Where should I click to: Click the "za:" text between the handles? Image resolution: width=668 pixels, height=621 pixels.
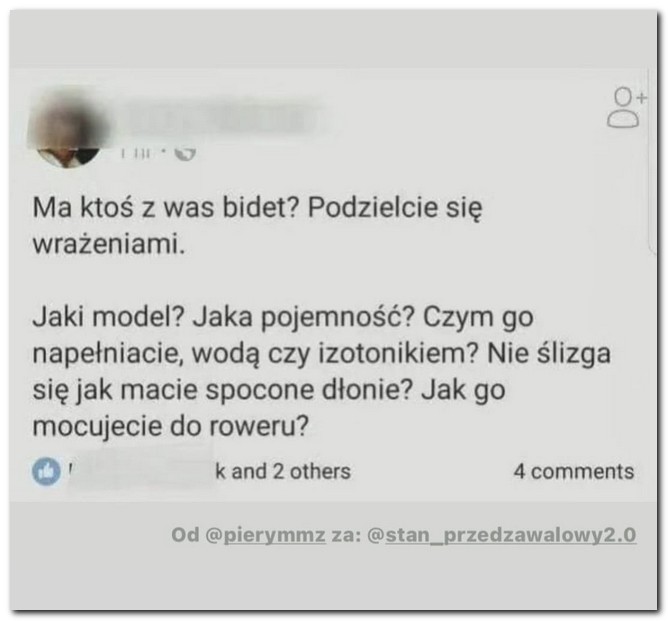pyautogui.click(x=346, y=535)
